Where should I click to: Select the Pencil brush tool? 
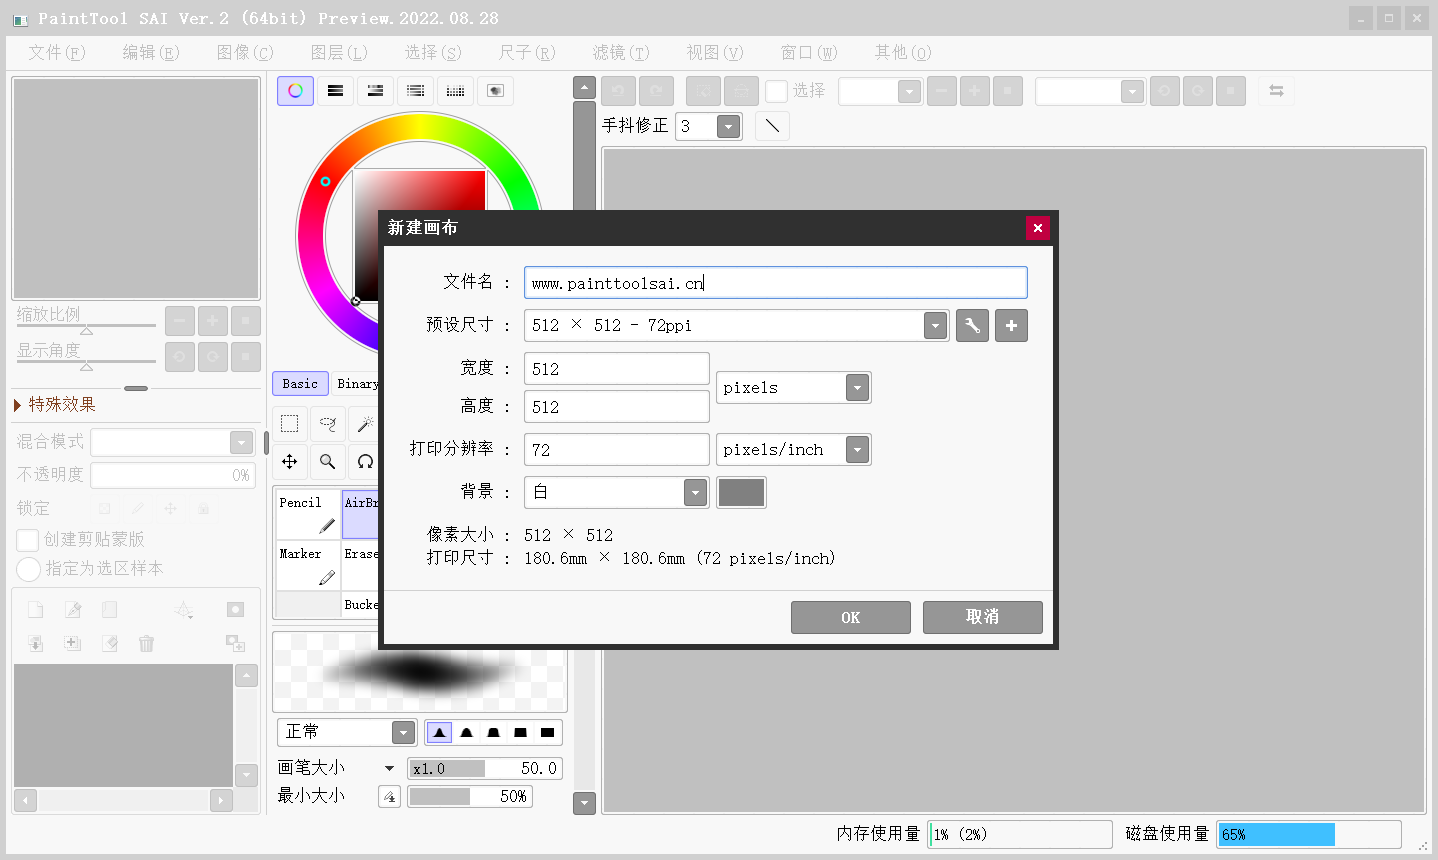pyautogui.click(x=307, y=514)
